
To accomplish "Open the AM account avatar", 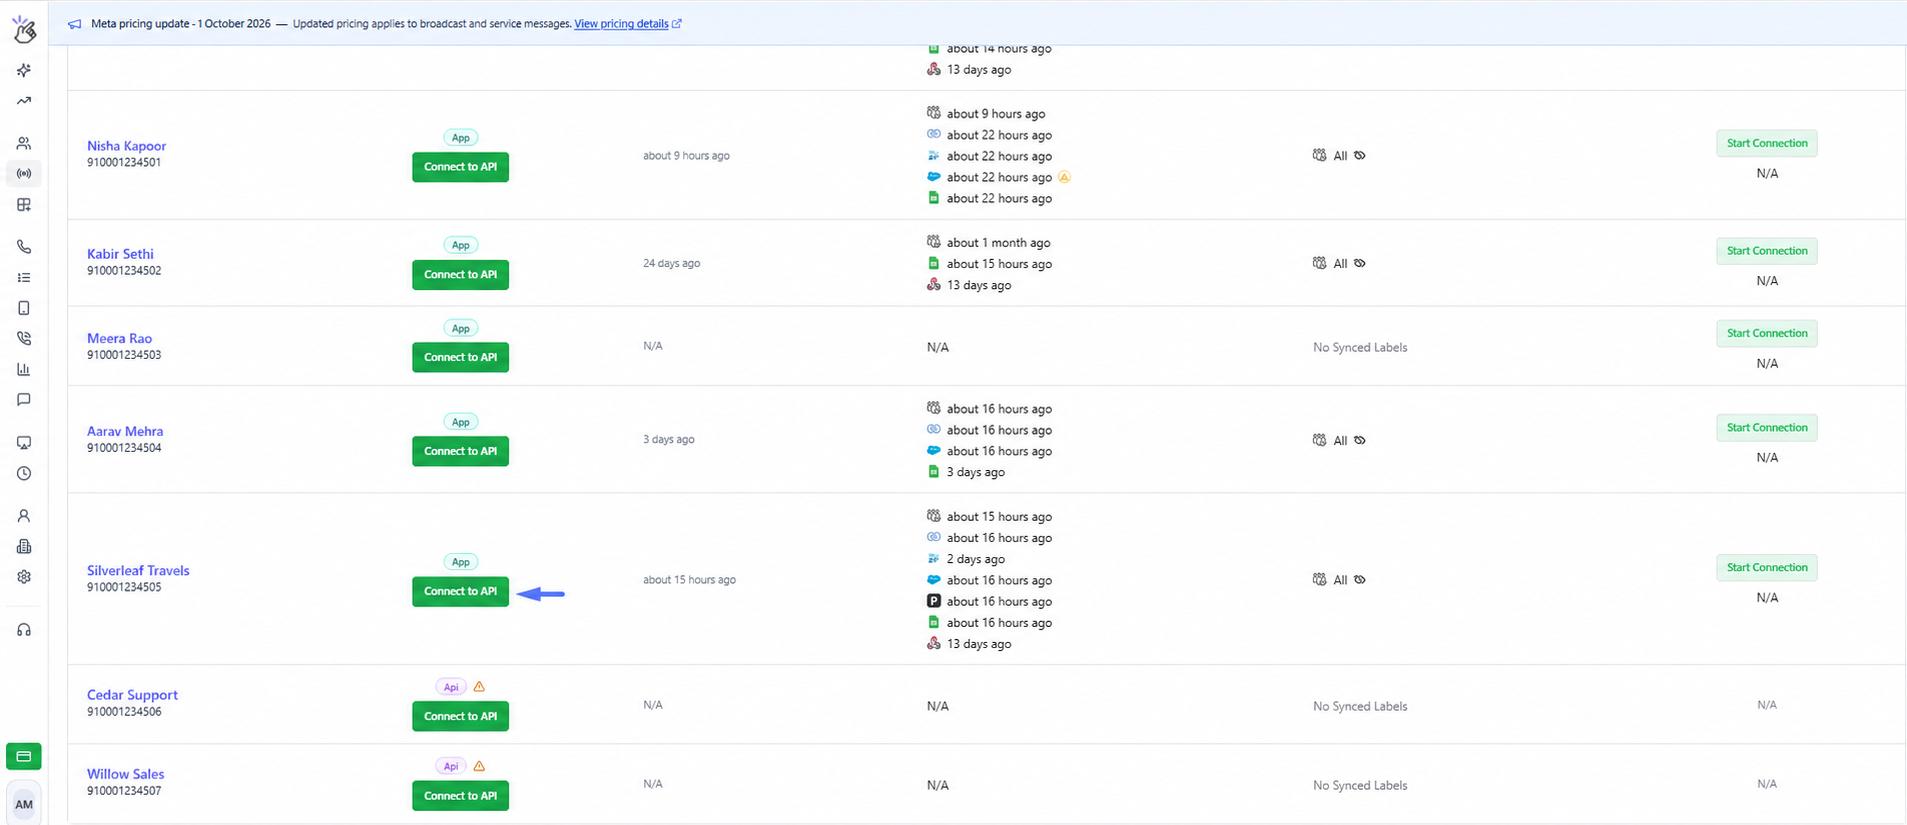I will pos(24,804).
